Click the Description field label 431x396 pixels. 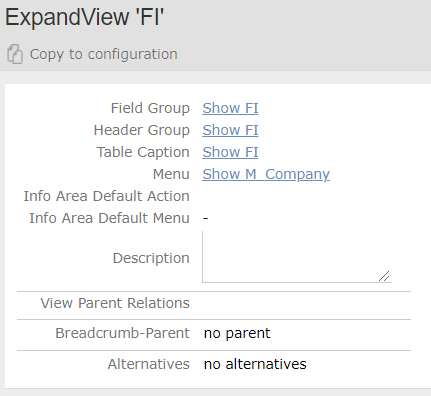[151, 258]
